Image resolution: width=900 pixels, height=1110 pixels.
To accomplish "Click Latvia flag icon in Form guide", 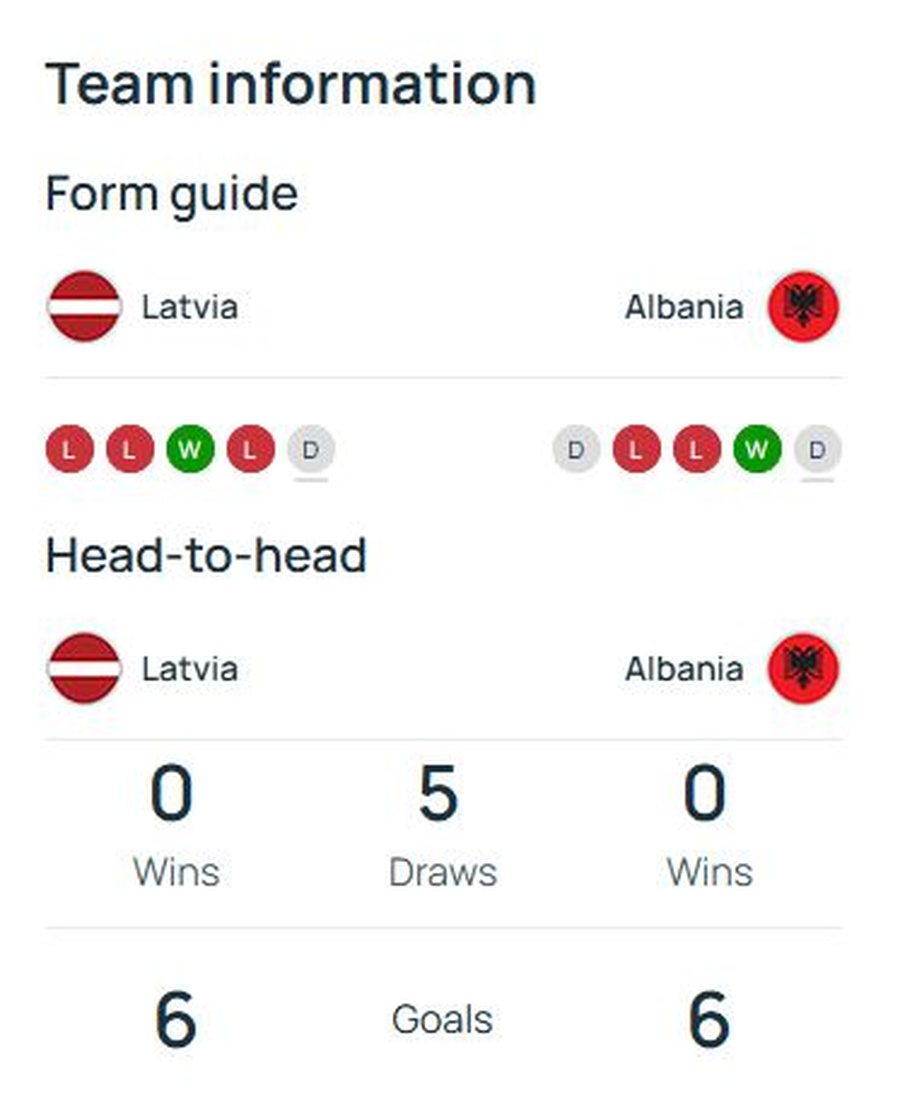I will 84,307.
